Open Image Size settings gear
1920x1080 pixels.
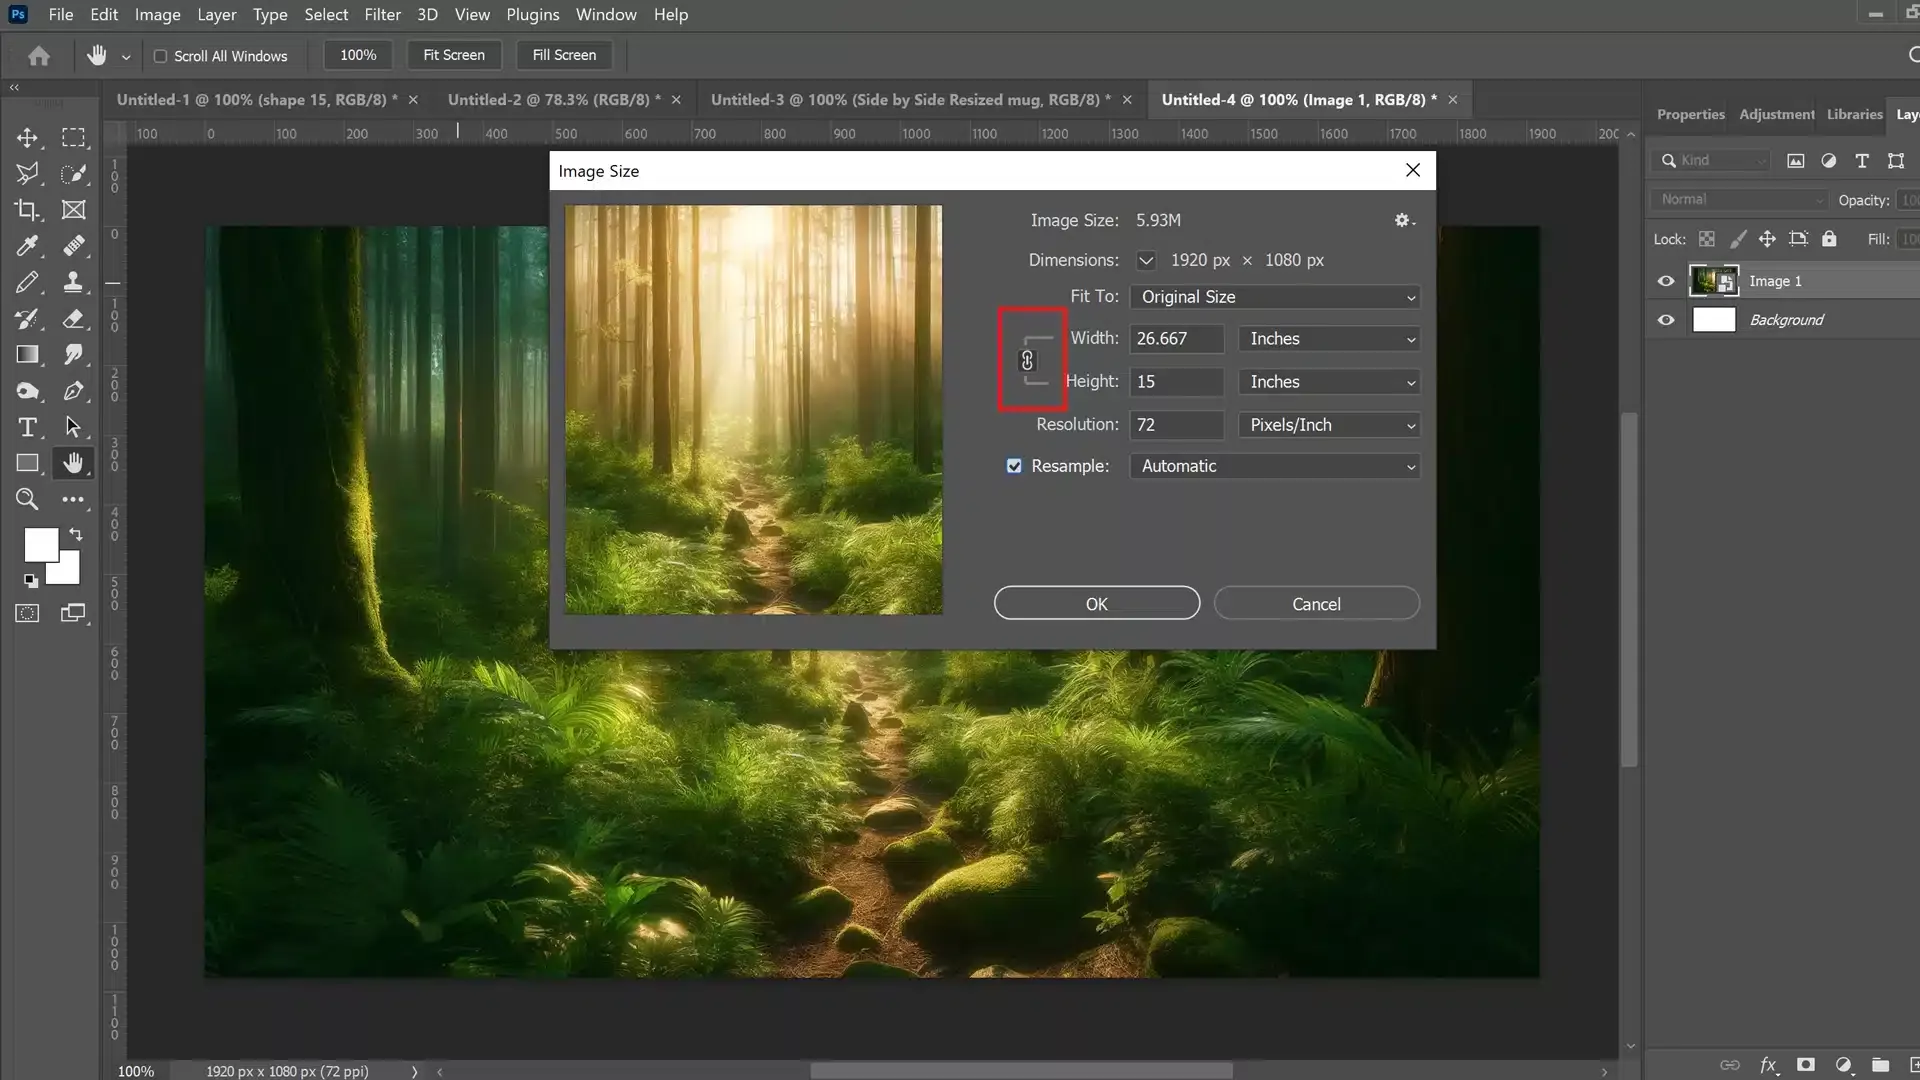(x=1403, y=220)
